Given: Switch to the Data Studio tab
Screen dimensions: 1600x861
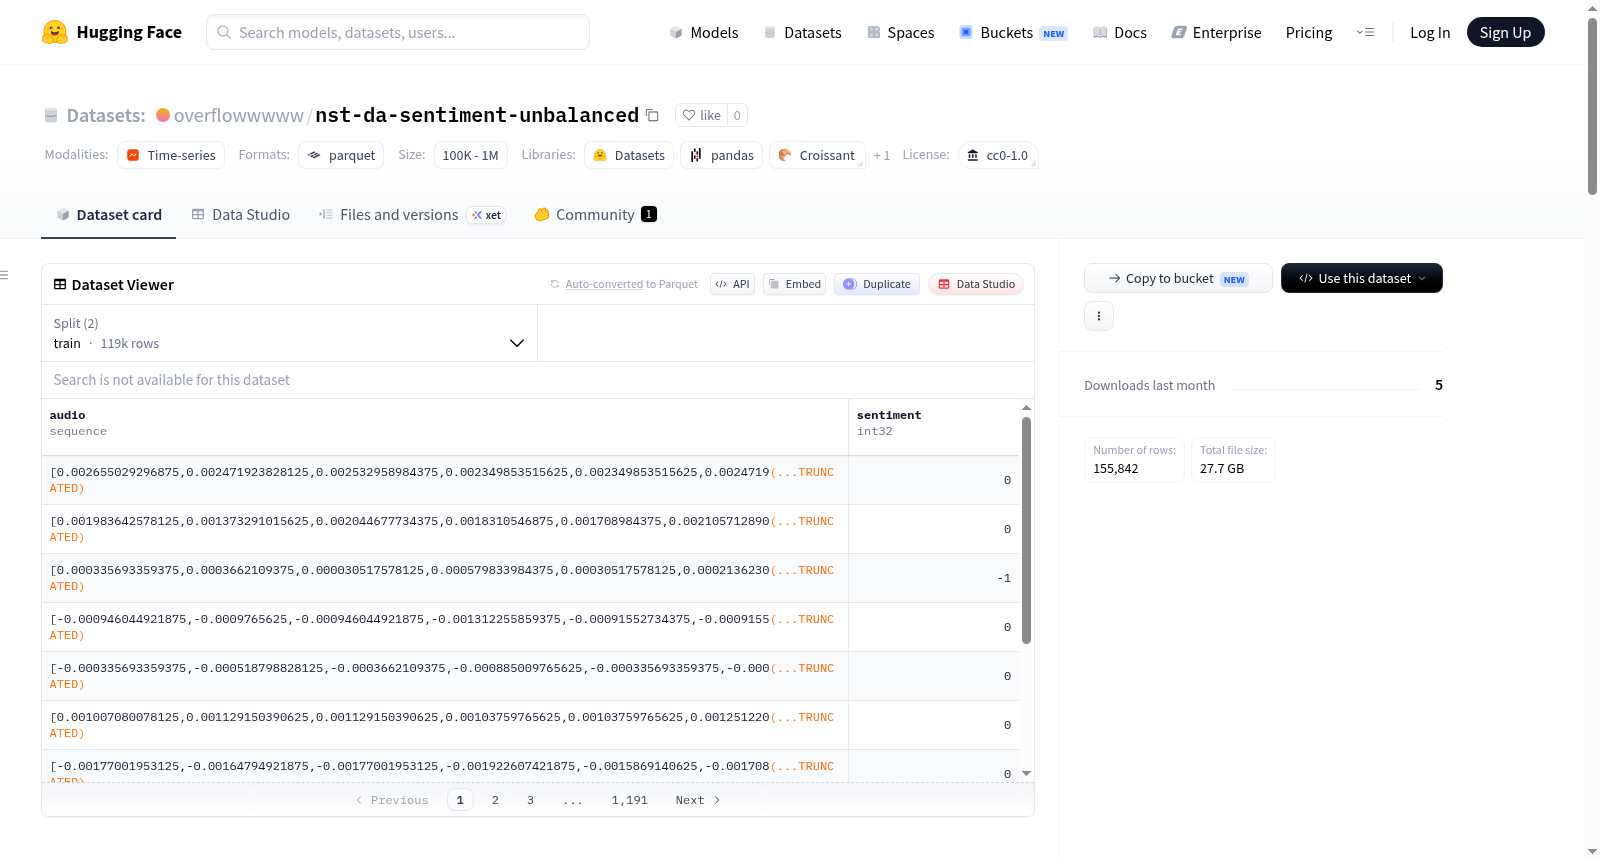Looking at the screenshot, I should click(x=241, y=214).
